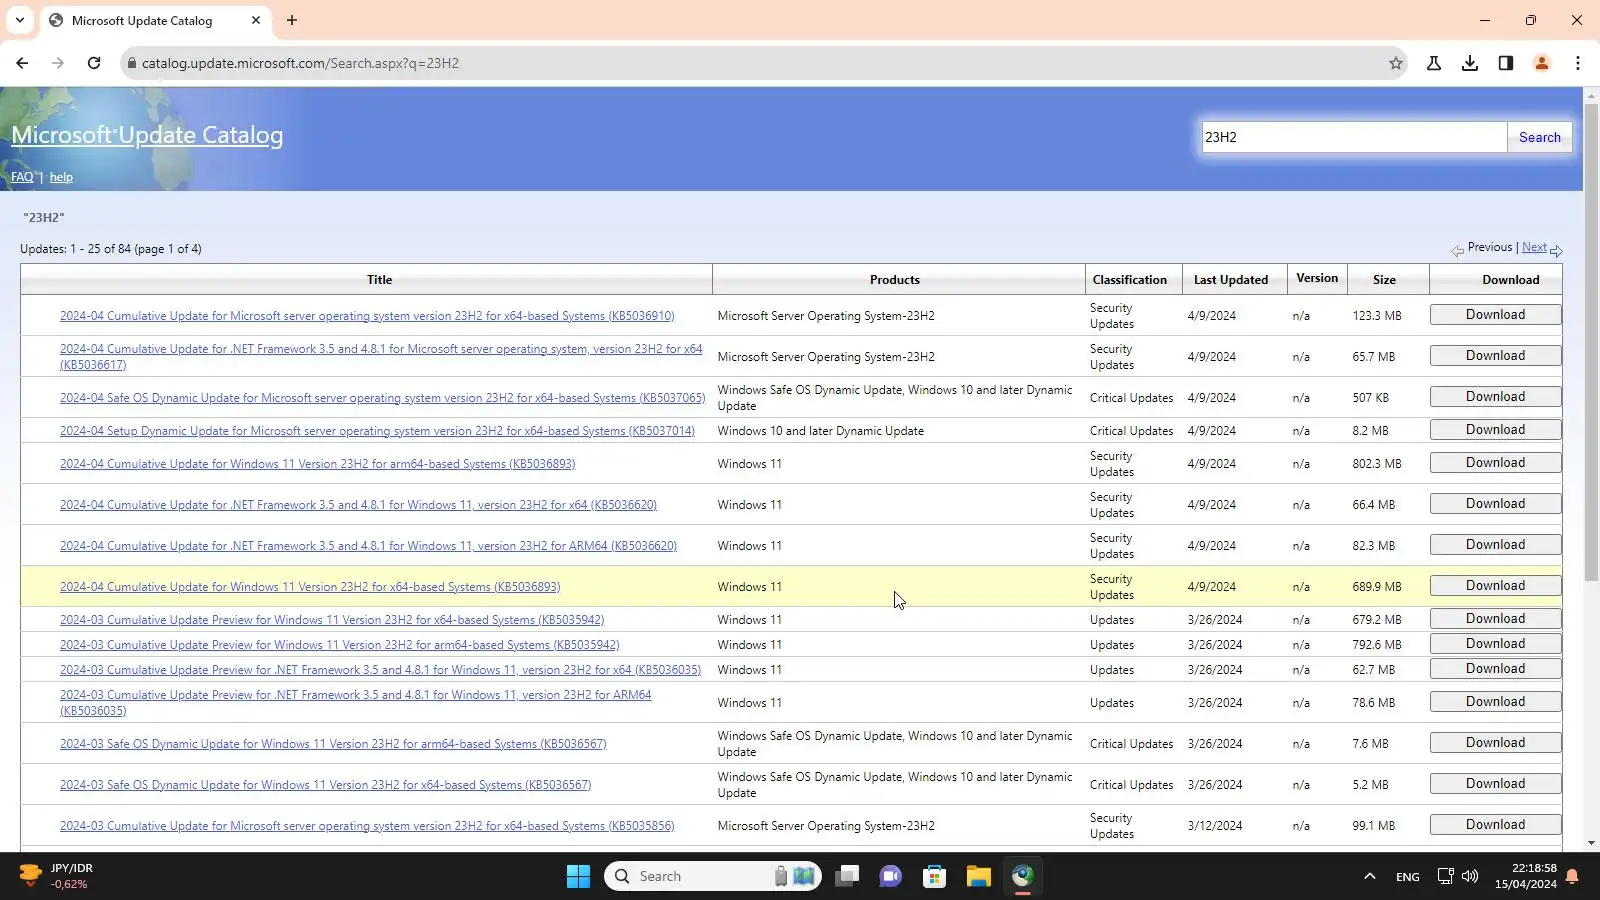Open the browser downloads icon

click(x=1470, y=63)
